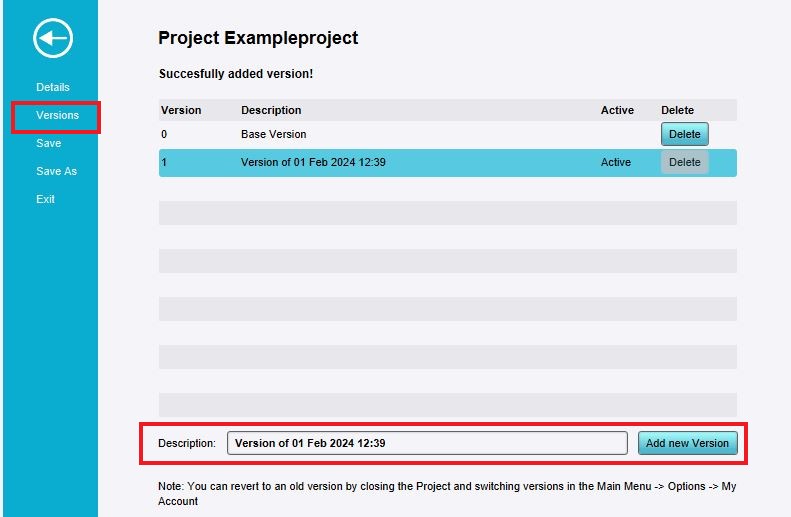Viewport: 791px width, 517px height.
Task: Delete the Base Version entry
Action: coord(684,134)
